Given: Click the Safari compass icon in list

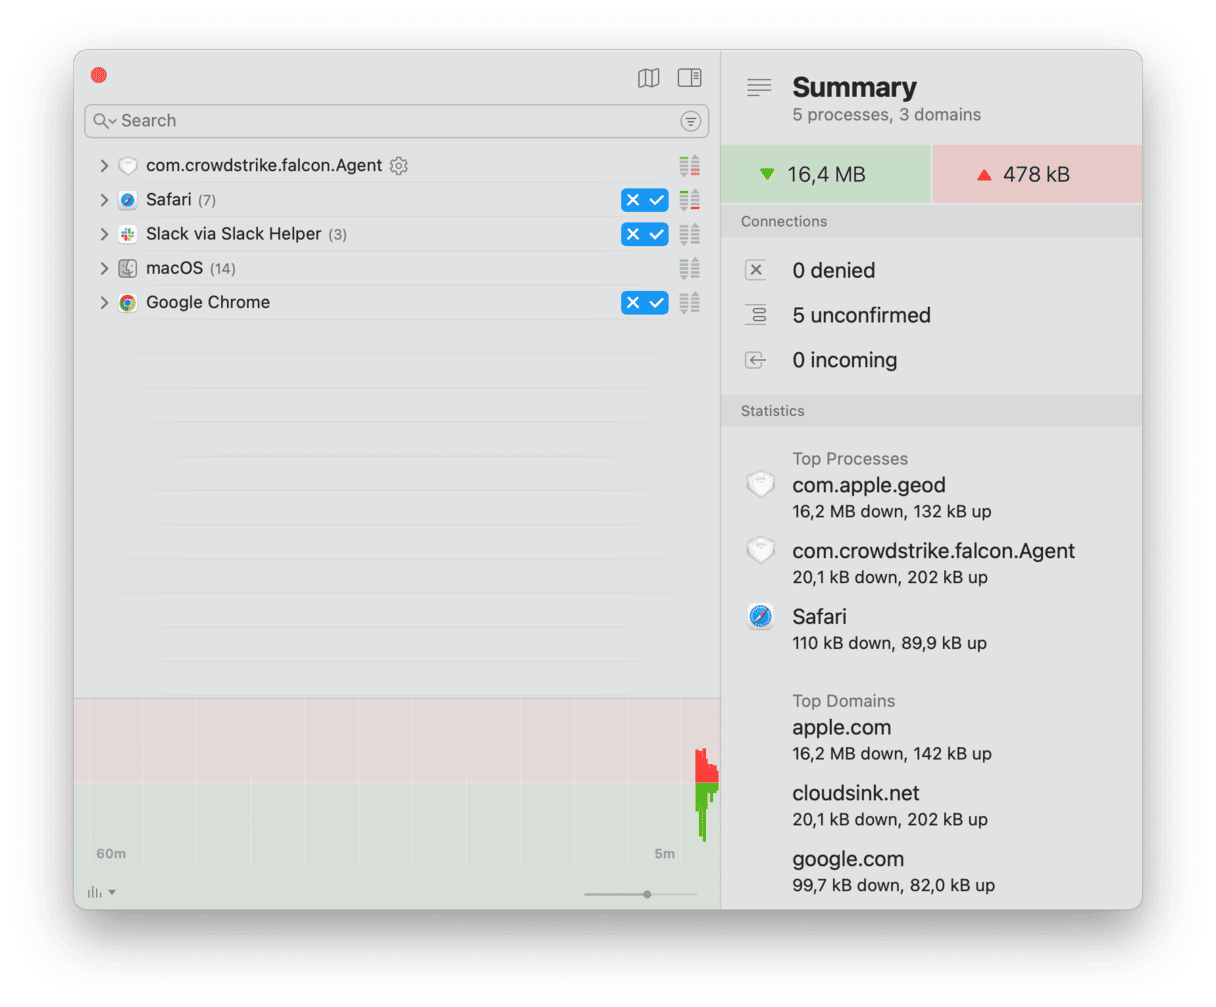Looking at the screenshot, I should click(127, 200).
